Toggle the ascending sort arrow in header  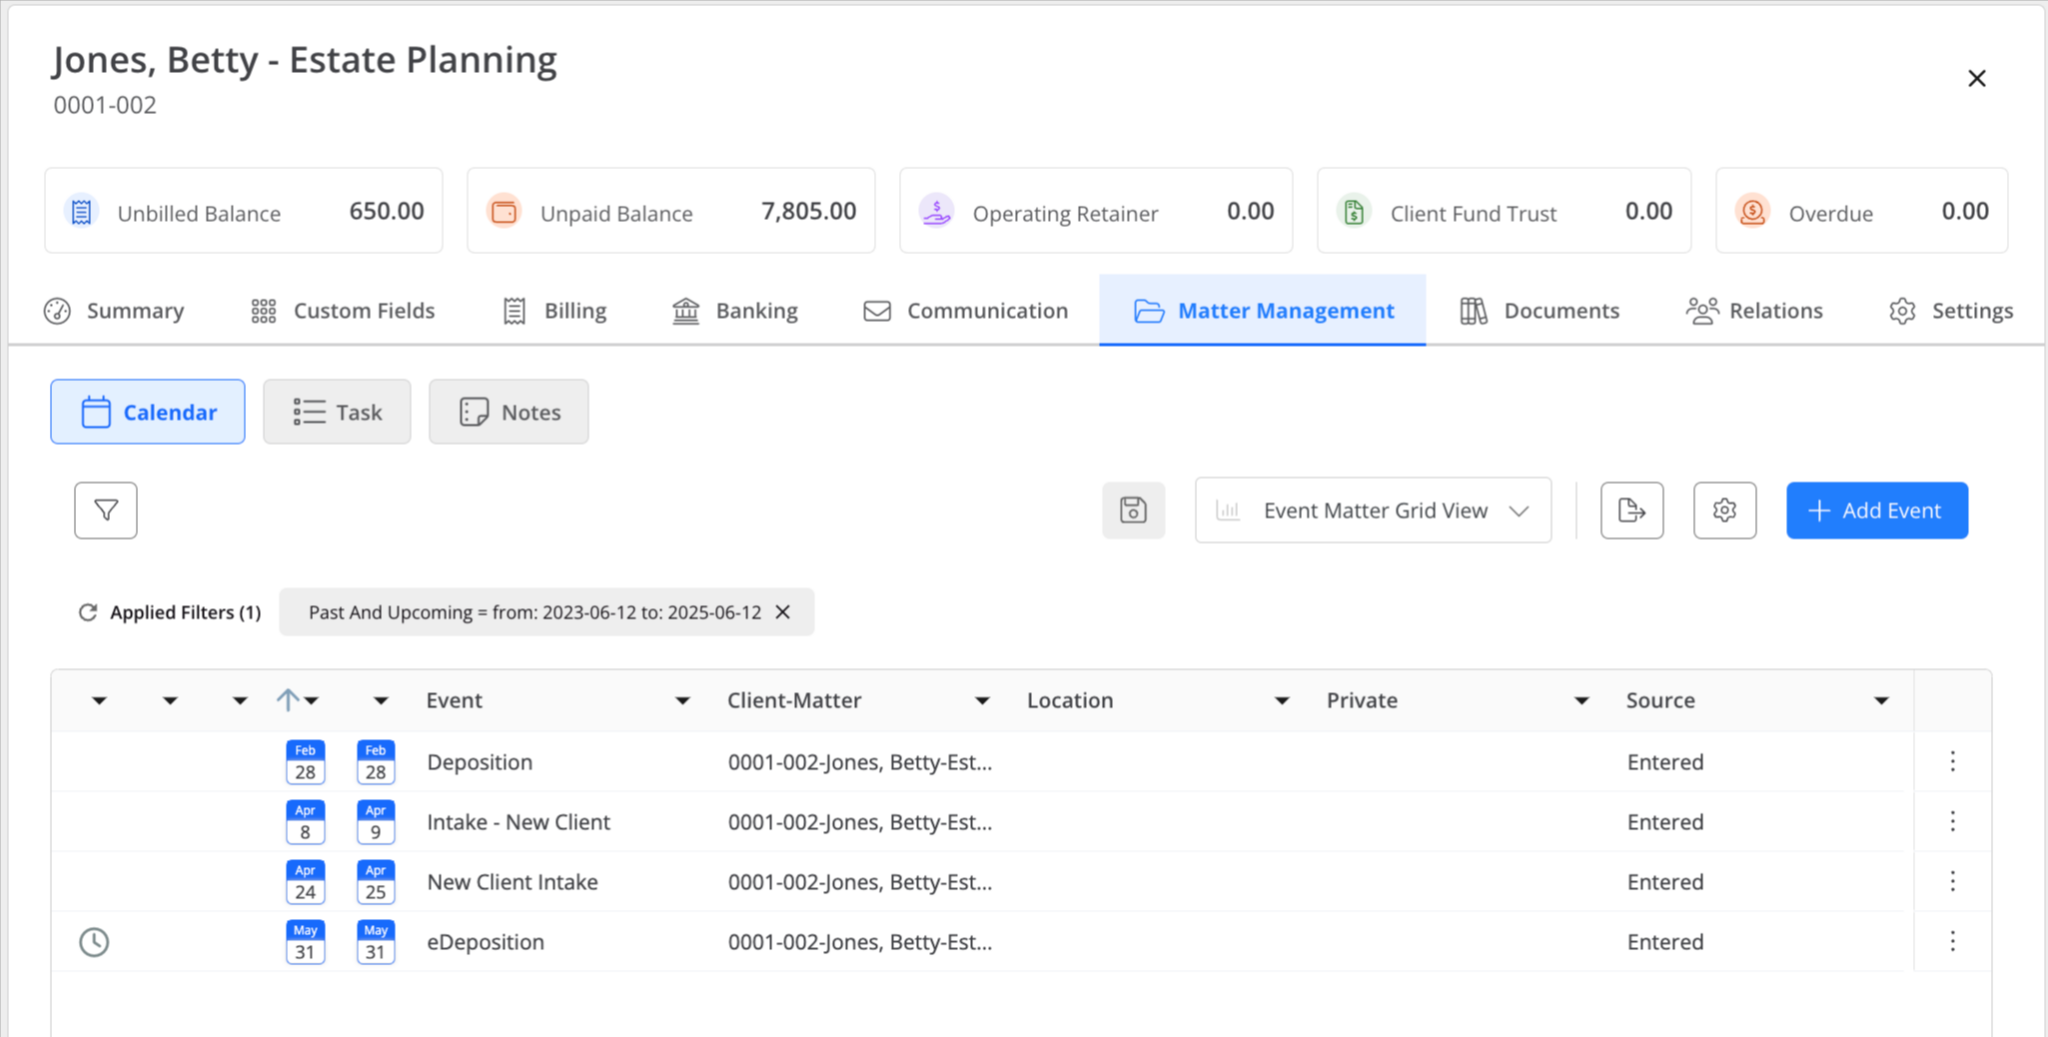287,700
